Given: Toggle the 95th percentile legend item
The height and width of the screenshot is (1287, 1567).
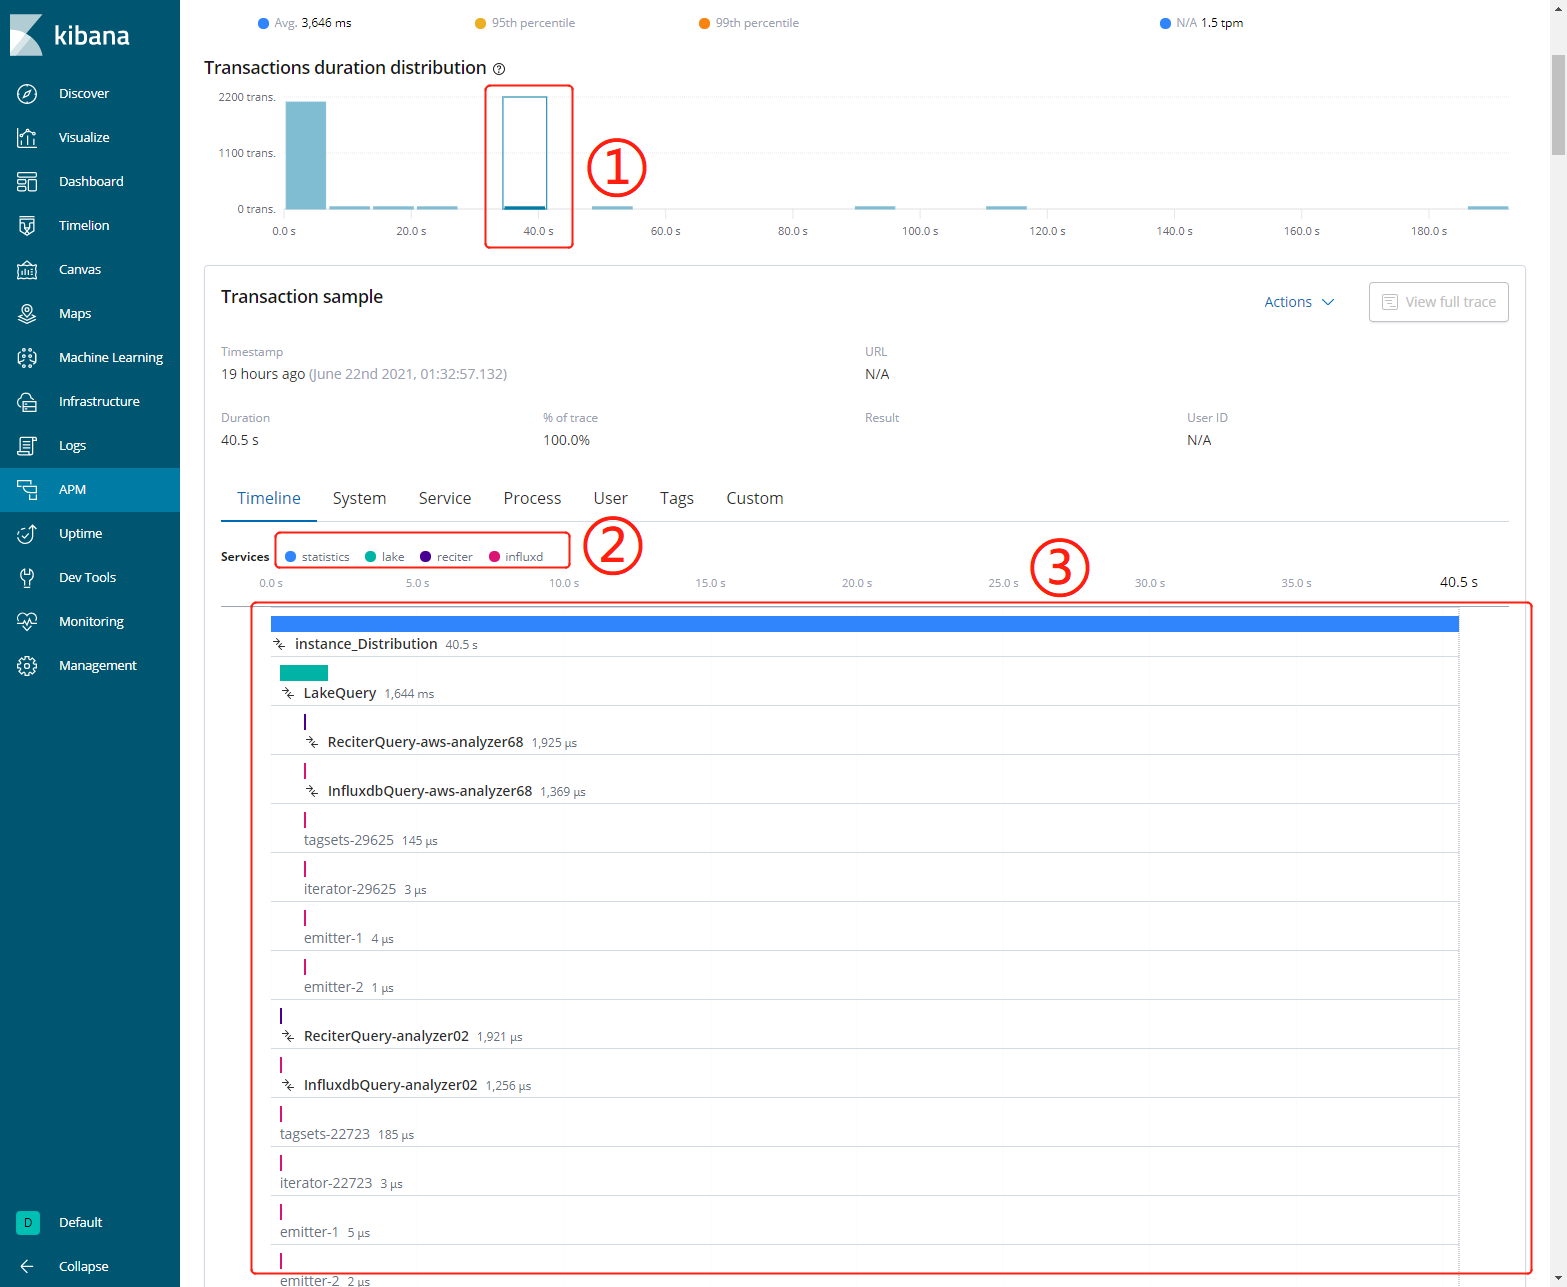Looking at the screenshot, I should (x=525, y=23).
